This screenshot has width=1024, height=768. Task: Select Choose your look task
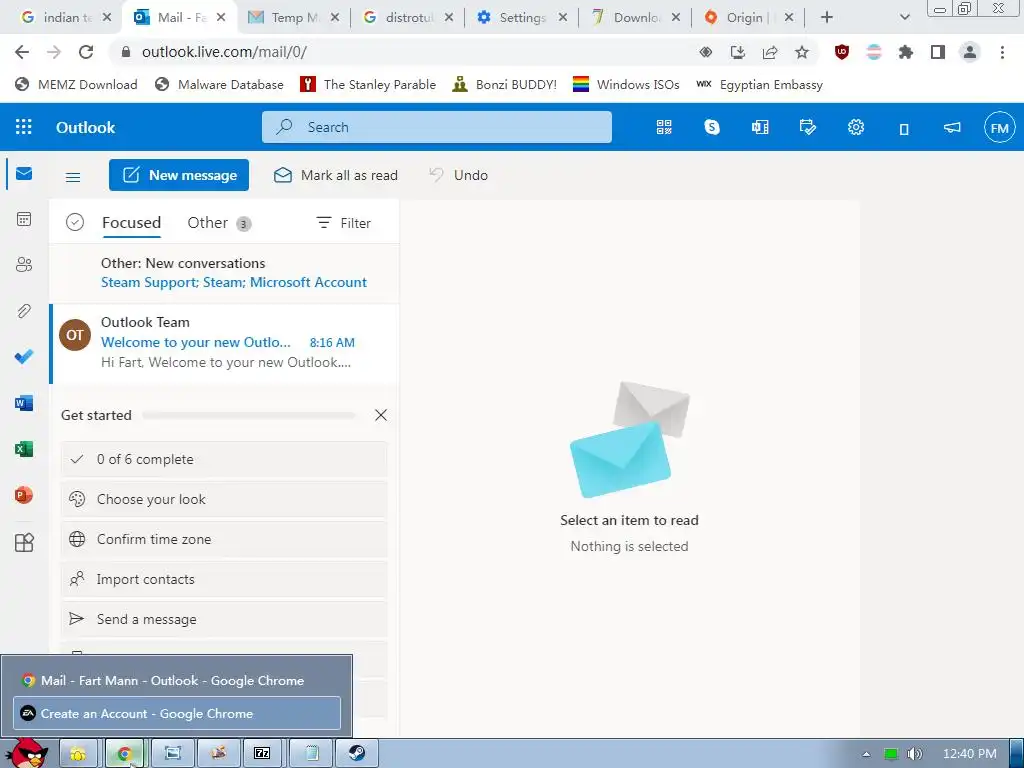coord(224,500)
